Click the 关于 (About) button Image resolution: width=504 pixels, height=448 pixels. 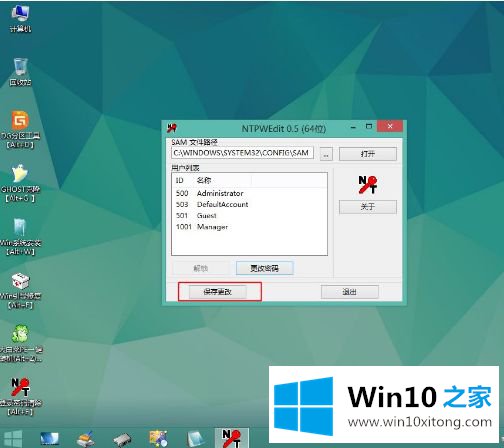(x=368, y=207)
